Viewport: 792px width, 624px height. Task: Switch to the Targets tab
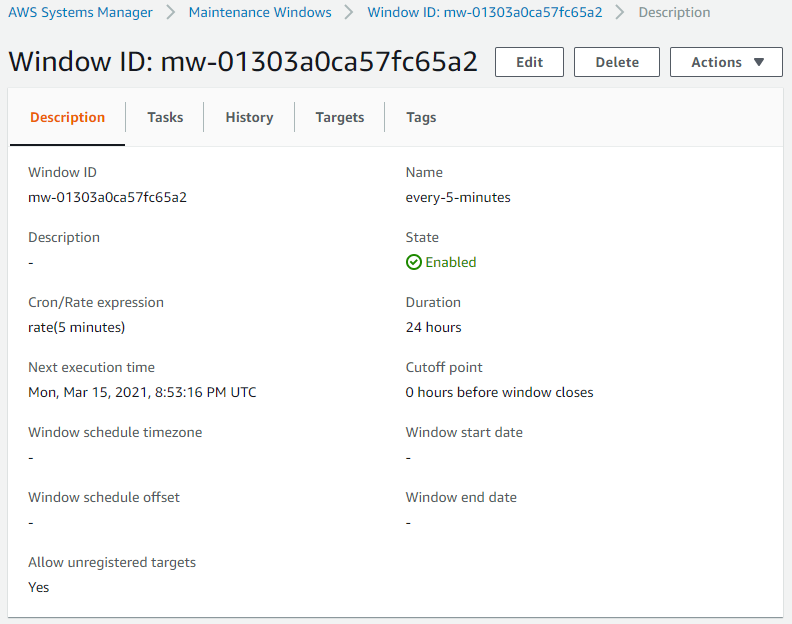tap(340, 117)
